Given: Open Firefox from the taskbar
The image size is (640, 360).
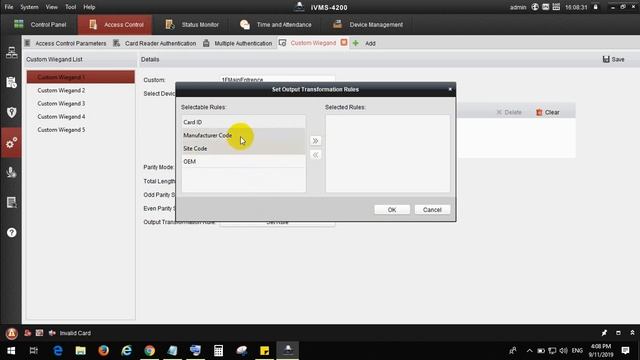Looking at the screenshot, I should pyautogui.click(x=103, y=350).
